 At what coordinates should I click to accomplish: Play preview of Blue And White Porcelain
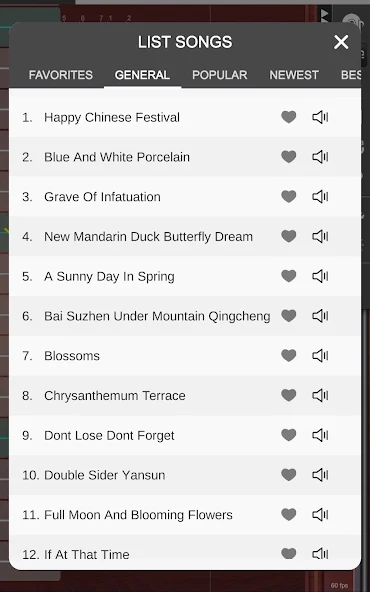[x=320, y=157]
